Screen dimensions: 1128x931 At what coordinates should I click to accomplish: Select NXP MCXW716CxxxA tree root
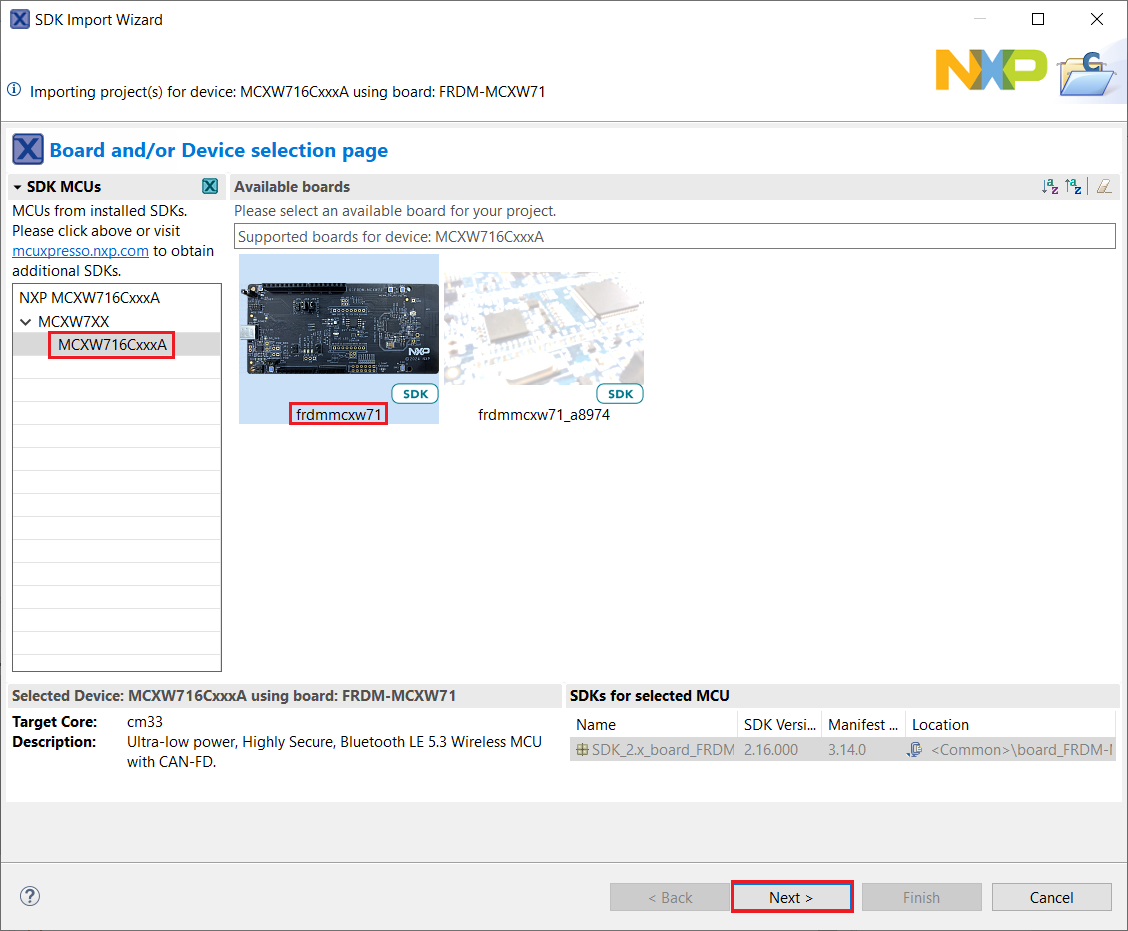(89, 298)
